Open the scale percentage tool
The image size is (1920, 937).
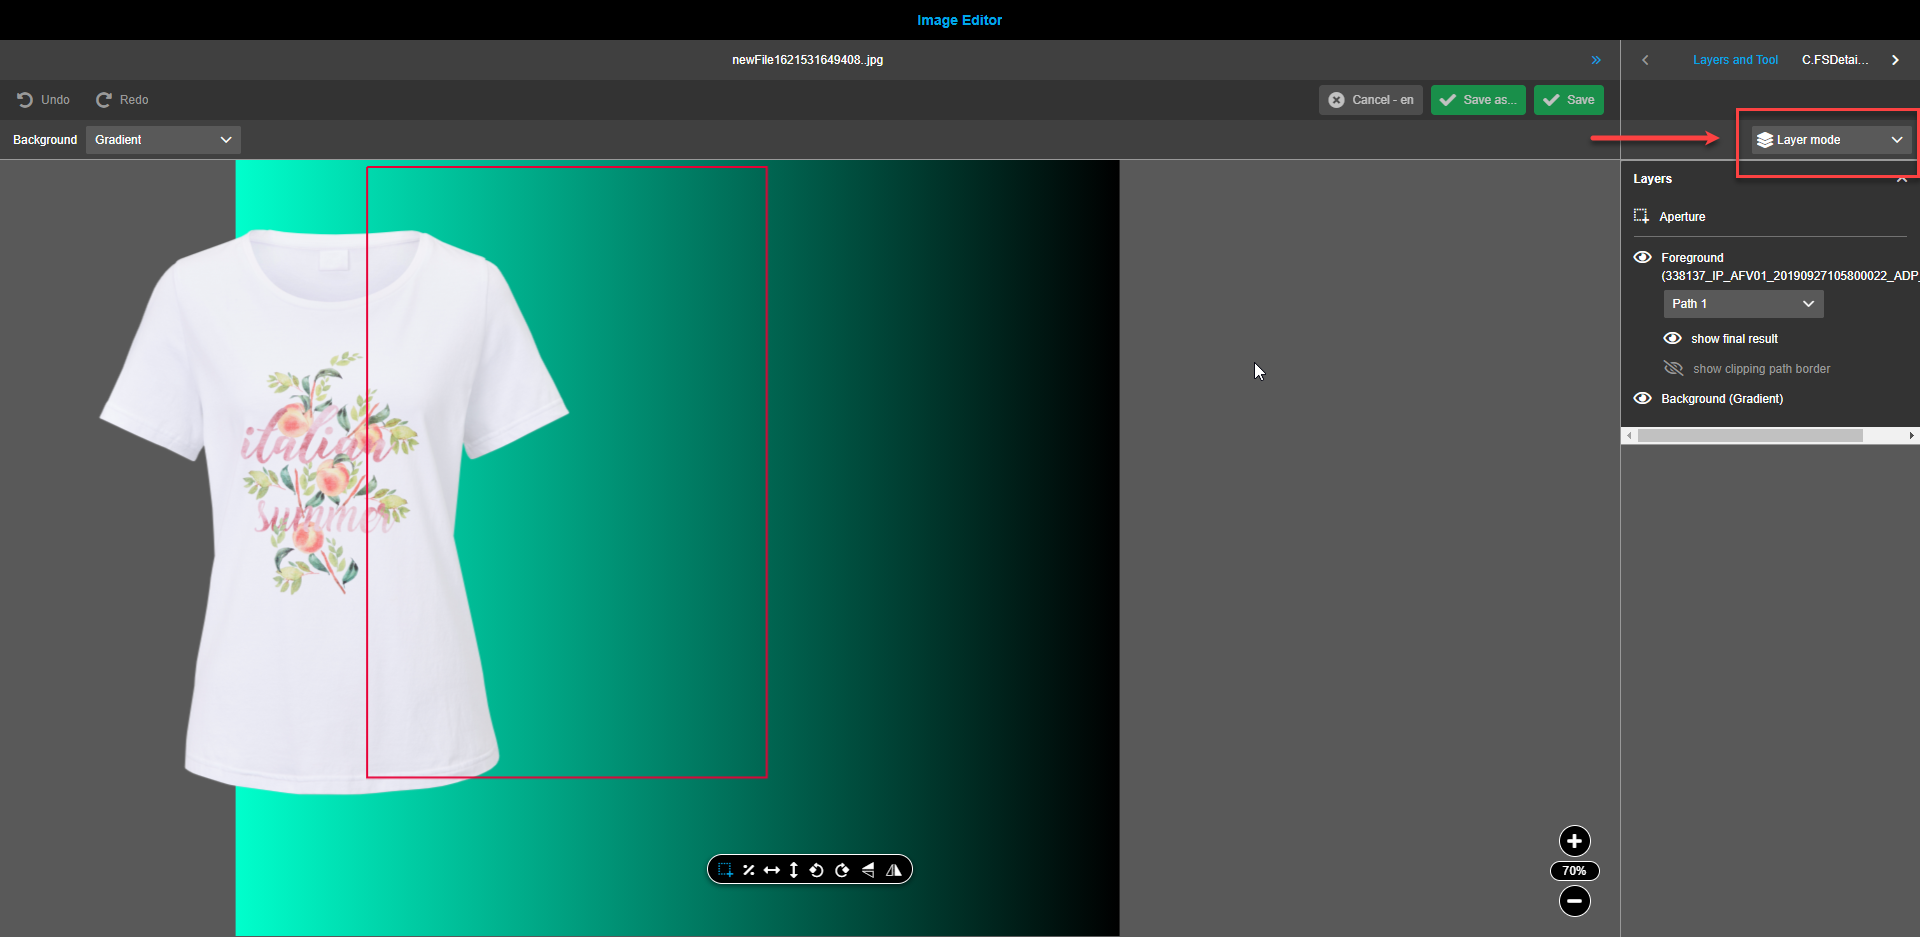coord(749,869)
